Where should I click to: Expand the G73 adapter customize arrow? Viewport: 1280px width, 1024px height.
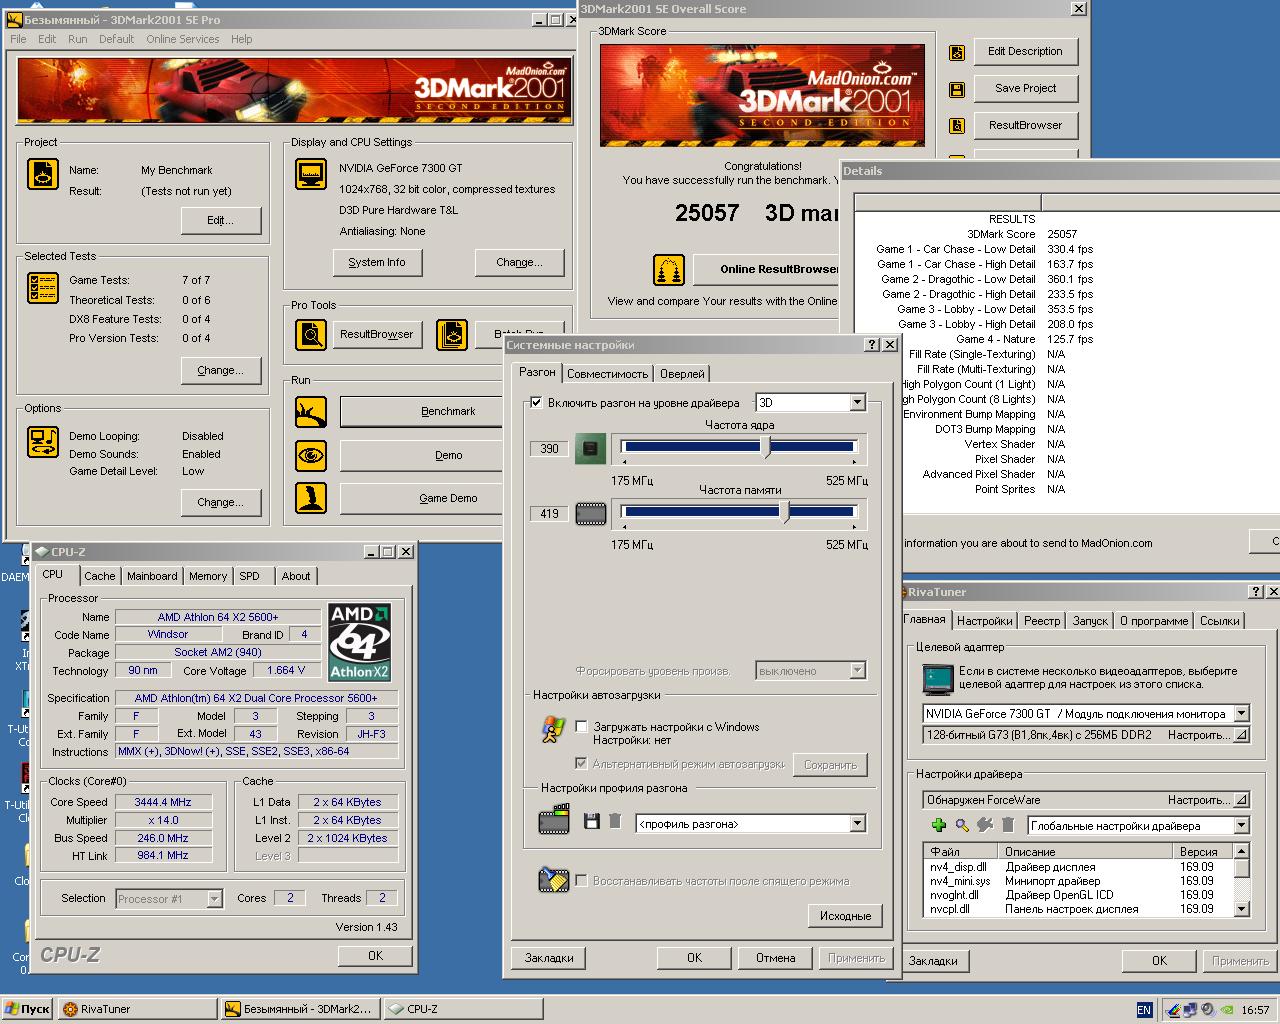[1241, 735]
